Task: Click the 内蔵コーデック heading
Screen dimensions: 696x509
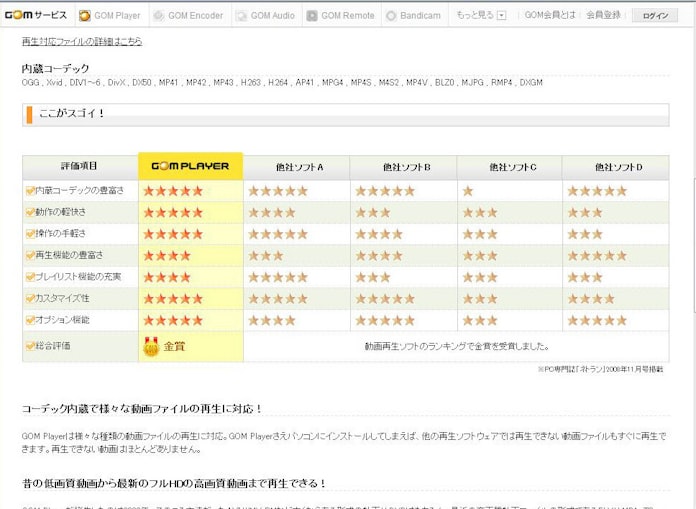Action: point(55,68)
